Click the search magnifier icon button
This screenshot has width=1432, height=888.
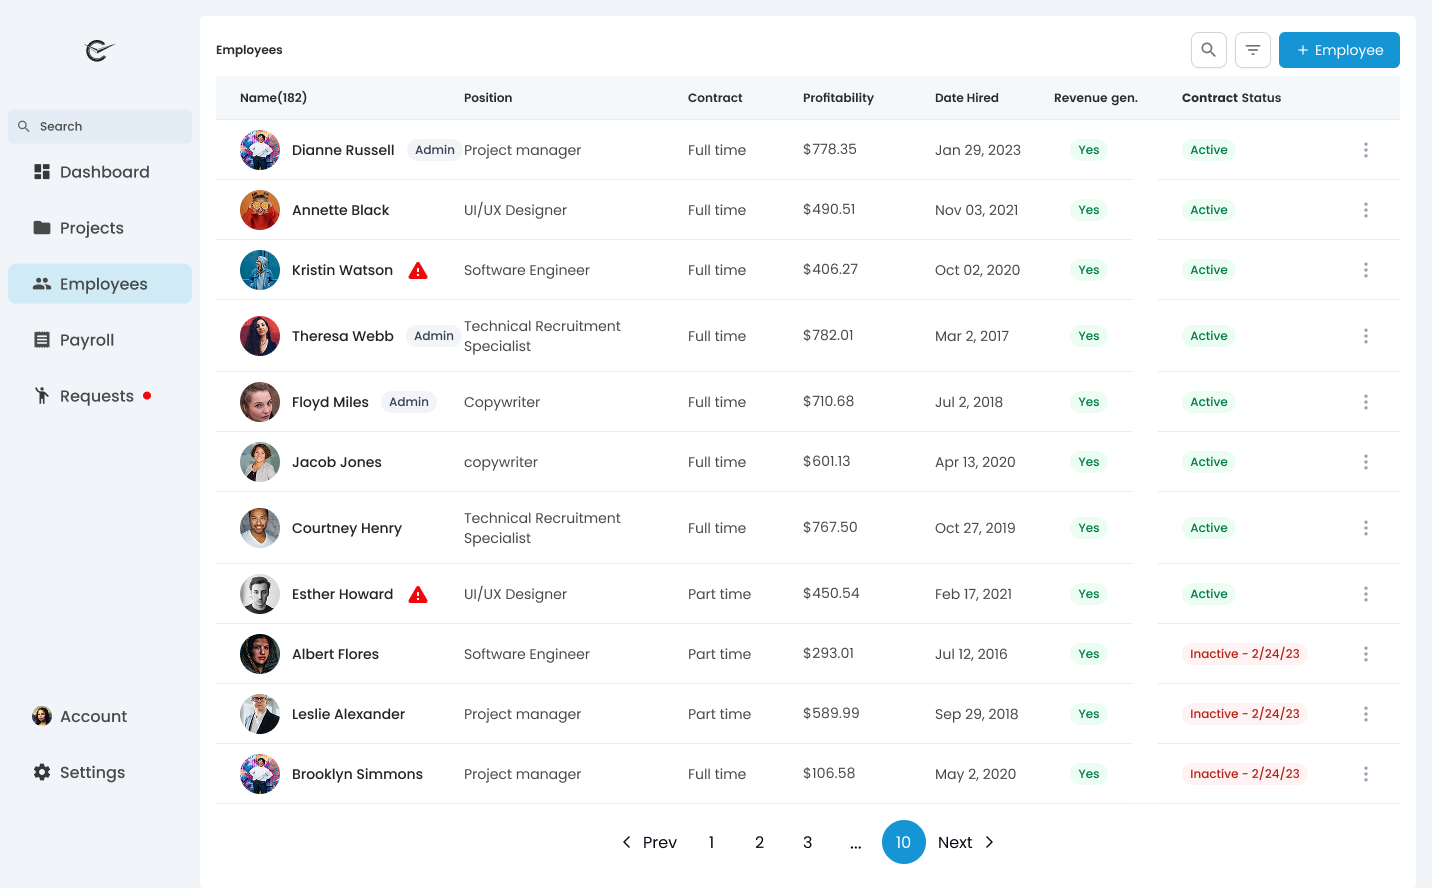[x=1209, y=50]
